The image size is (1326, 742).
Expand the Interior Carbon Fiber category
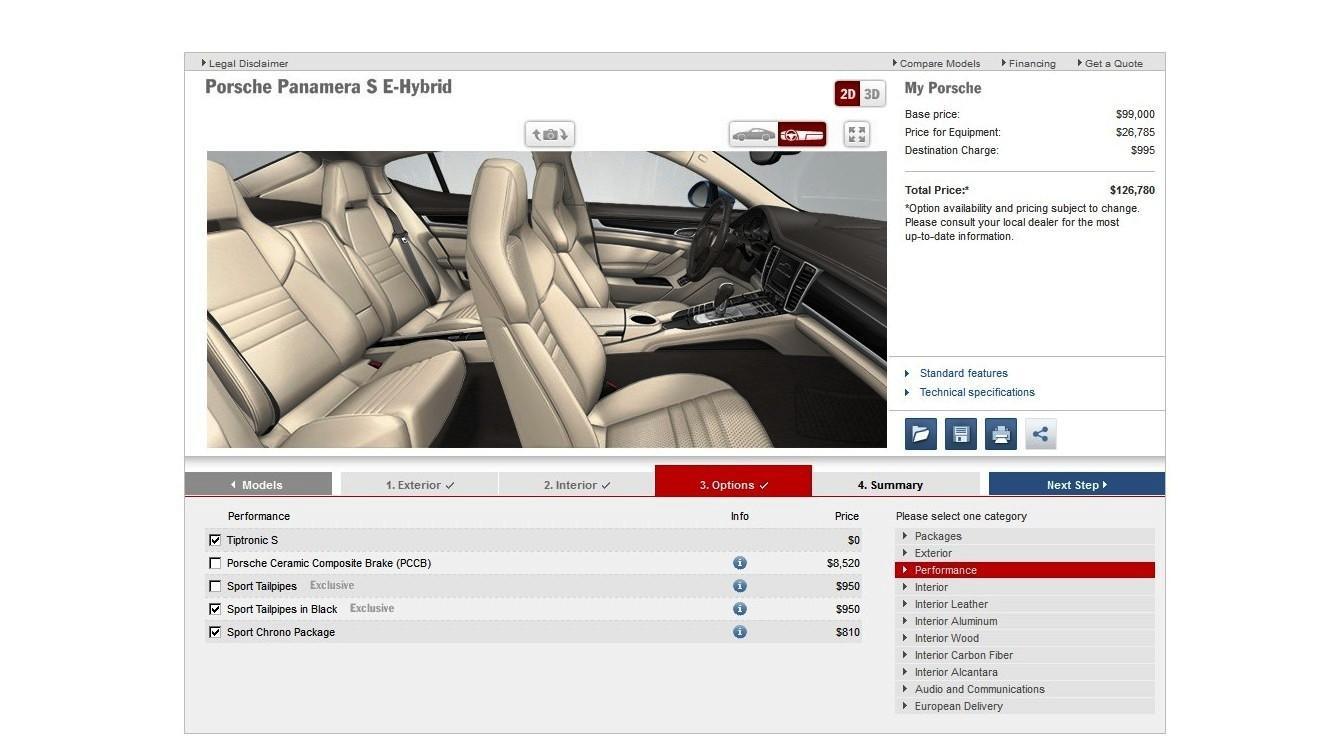coord(1025,655)
